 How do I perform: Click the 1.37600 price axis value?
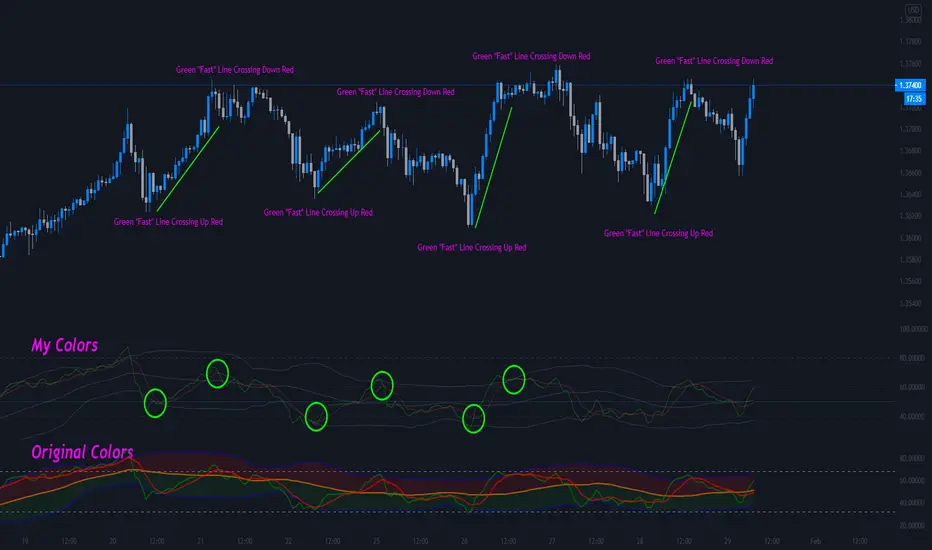(x=910, y=64)
